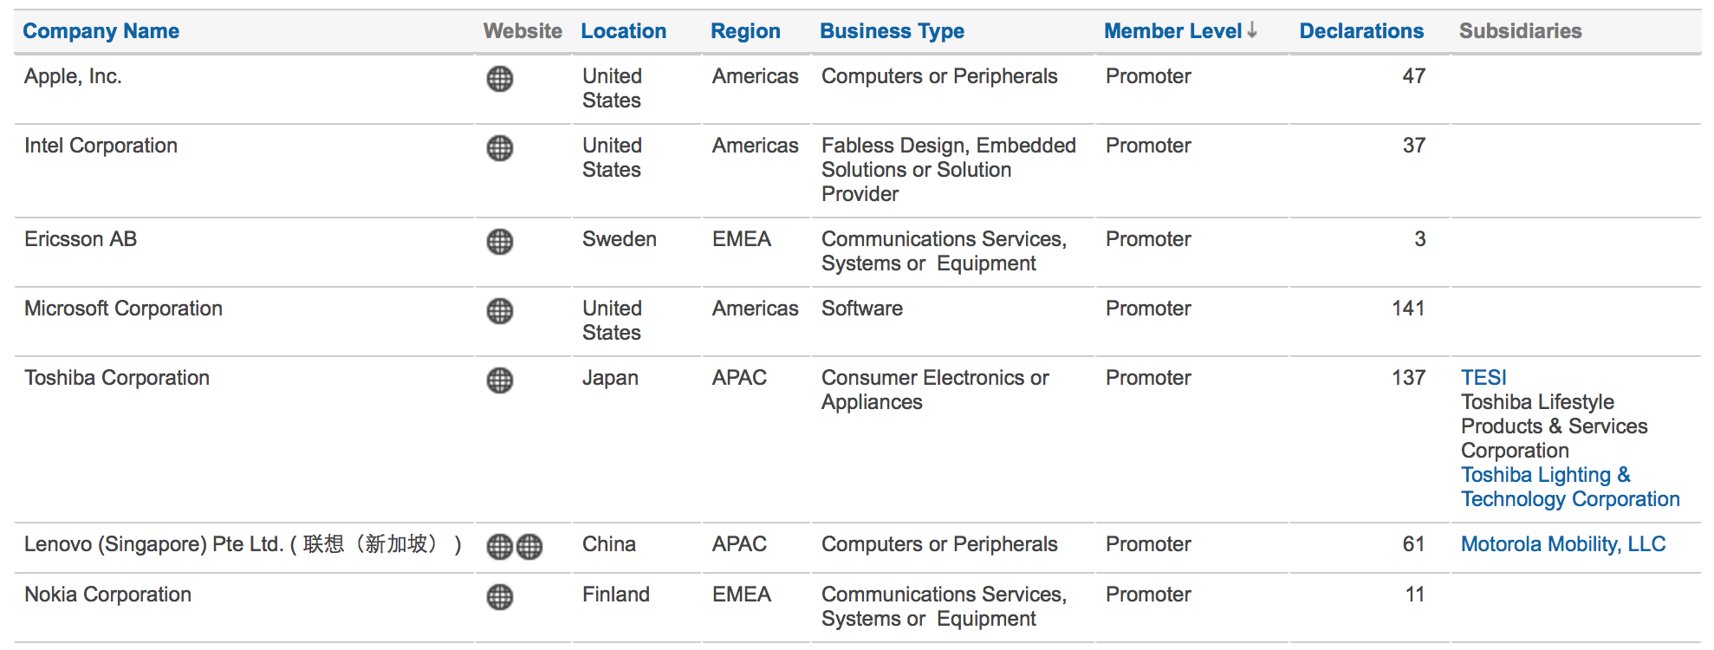
Task: Open the Motorola Mobility, LLC link
Action: (x=1563, y=544)
